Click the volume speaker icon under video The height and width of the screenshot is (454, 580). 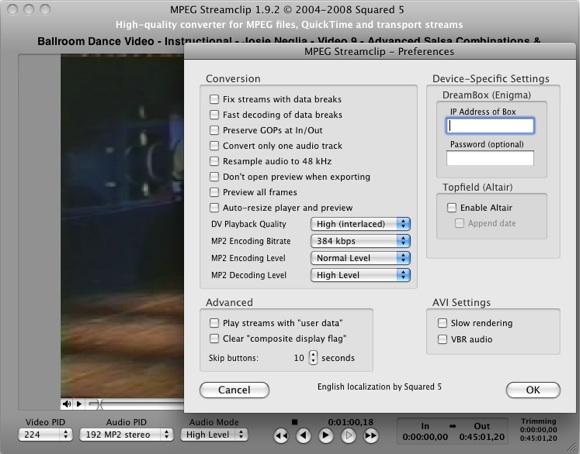(x=67, y=404)
